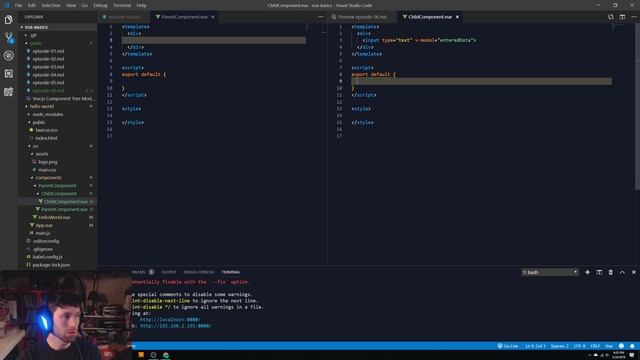640x360 pixels.
Task: Click the notifications bell in status bar
Action: point(632,346)
